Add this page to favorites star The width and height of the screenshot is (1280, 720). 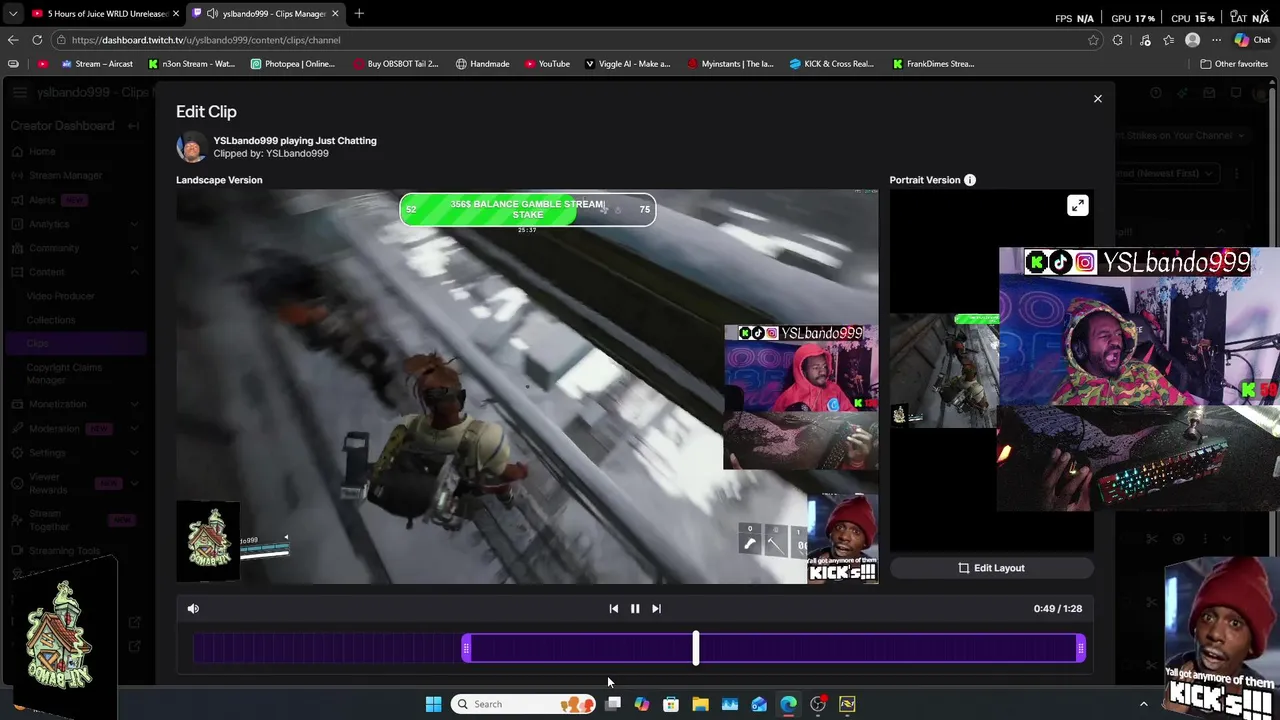point(1093,40)
